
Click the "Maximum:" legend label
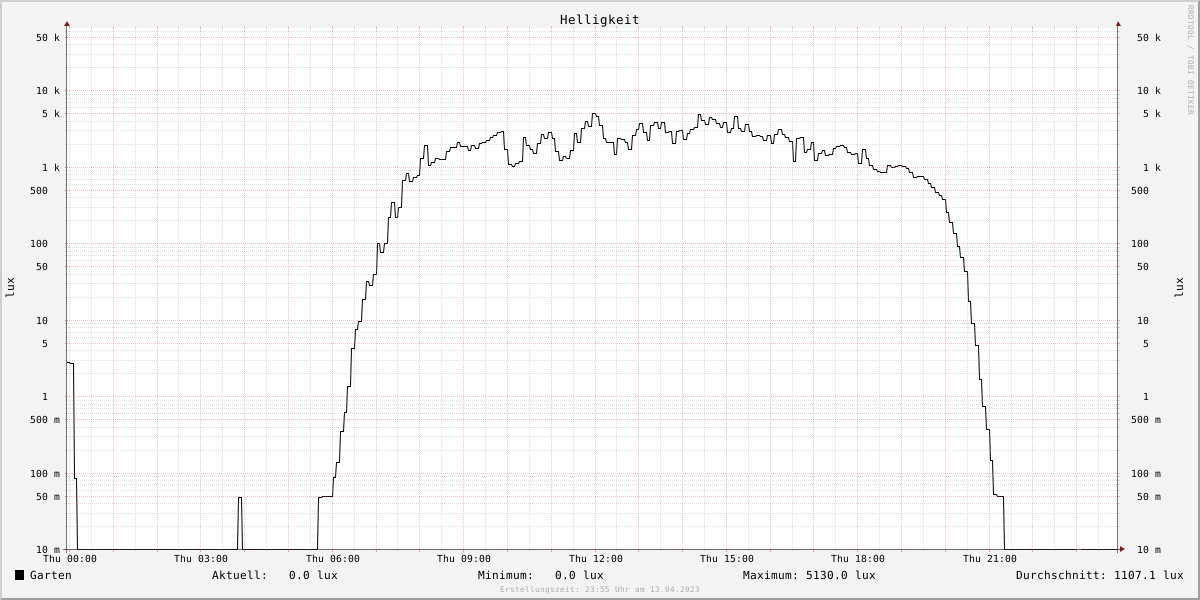[x=771, y=575]
